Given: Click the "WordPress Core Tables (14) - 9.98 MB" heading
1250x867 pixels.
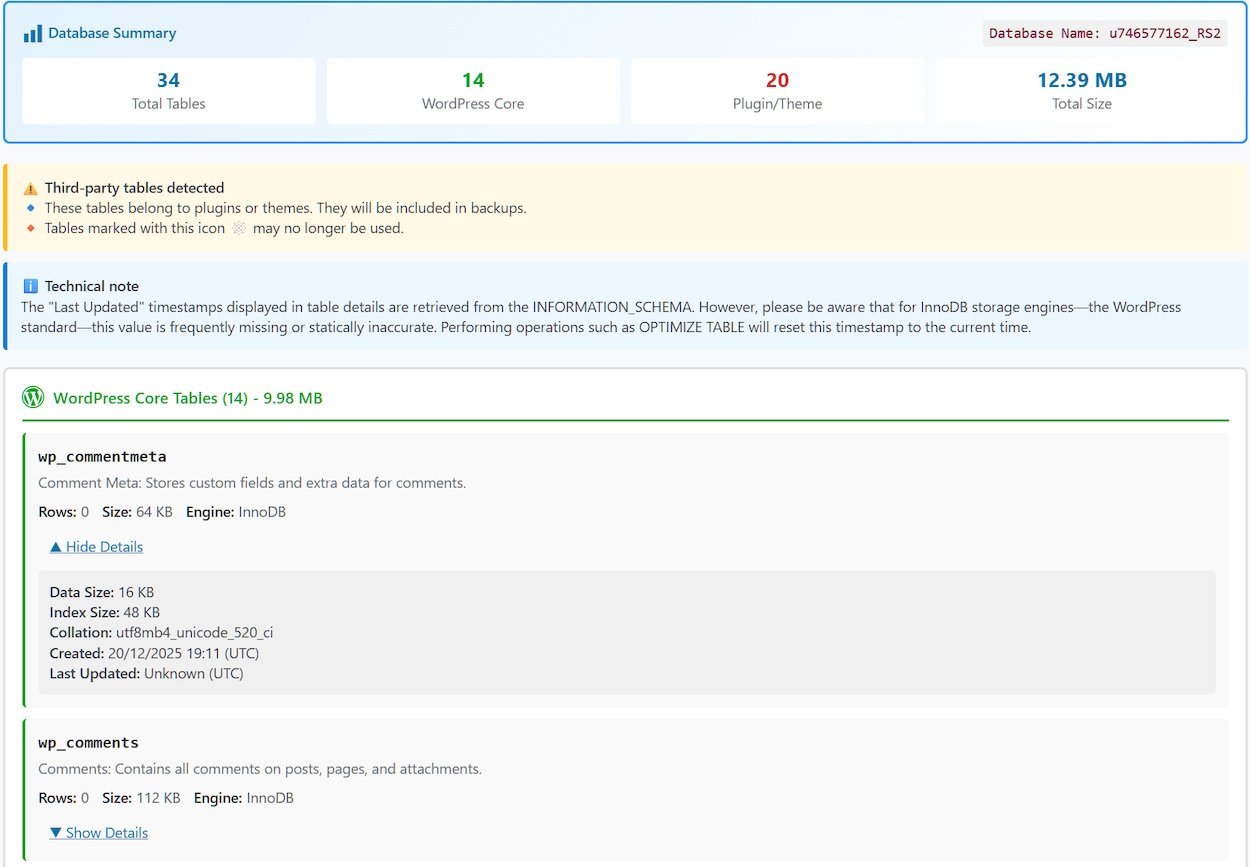Looking at the screenshot, I should pyautogui.click(x=188, y=398).
